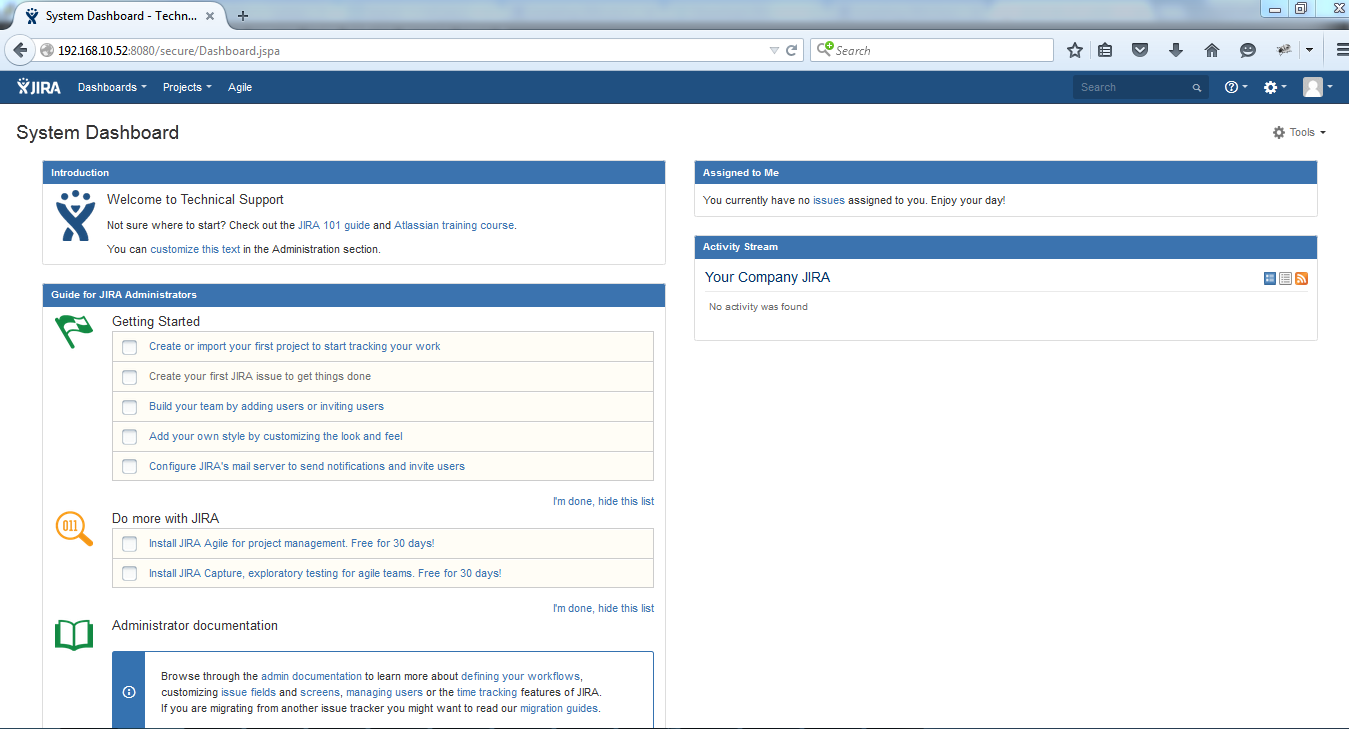
Task: Click the 'Introduction' gadget header
Action: (353, 173)
